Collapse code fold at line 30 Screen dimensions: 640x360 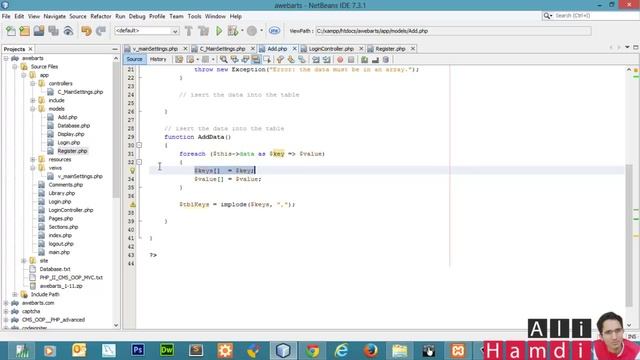(139, 145)
